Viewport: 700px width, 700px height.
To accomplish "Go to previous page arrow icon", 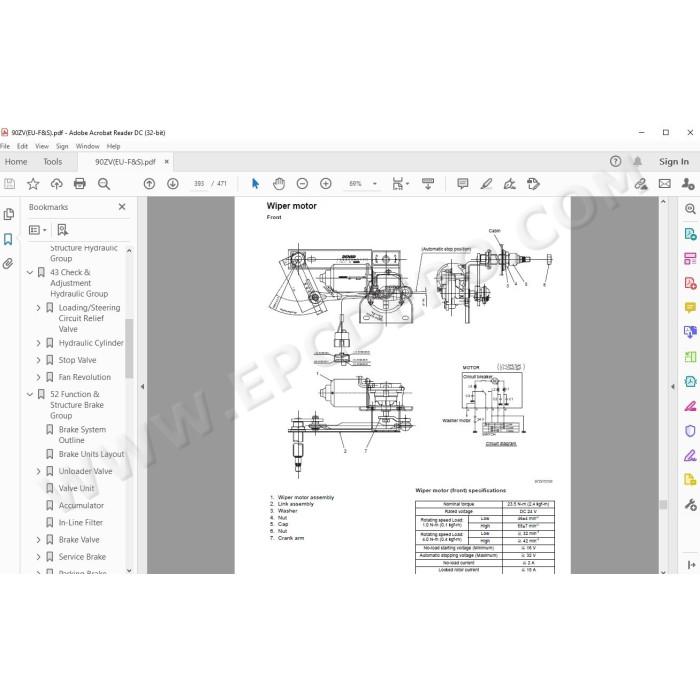I will point(149,183).
